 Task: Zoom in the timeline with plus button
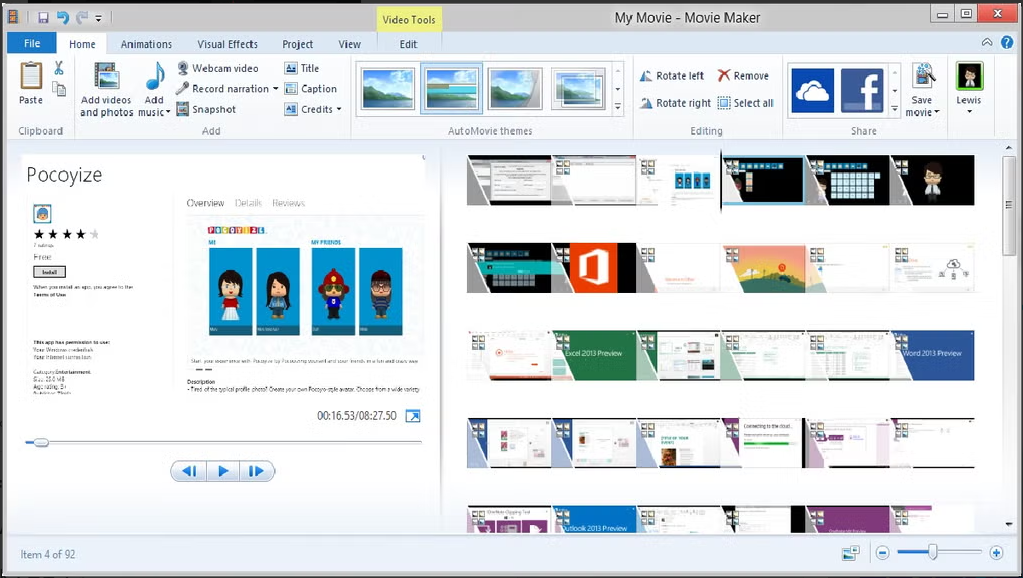click(996, 553)
